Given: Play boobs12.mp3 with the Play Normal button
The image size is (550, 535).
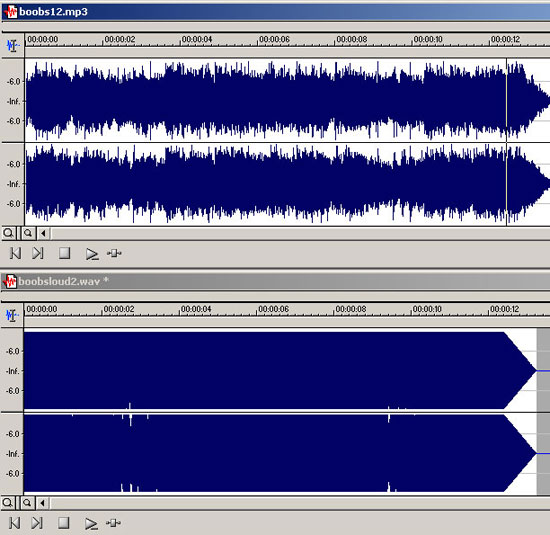Looking at the screenshot, I should (x=92, y=254).
